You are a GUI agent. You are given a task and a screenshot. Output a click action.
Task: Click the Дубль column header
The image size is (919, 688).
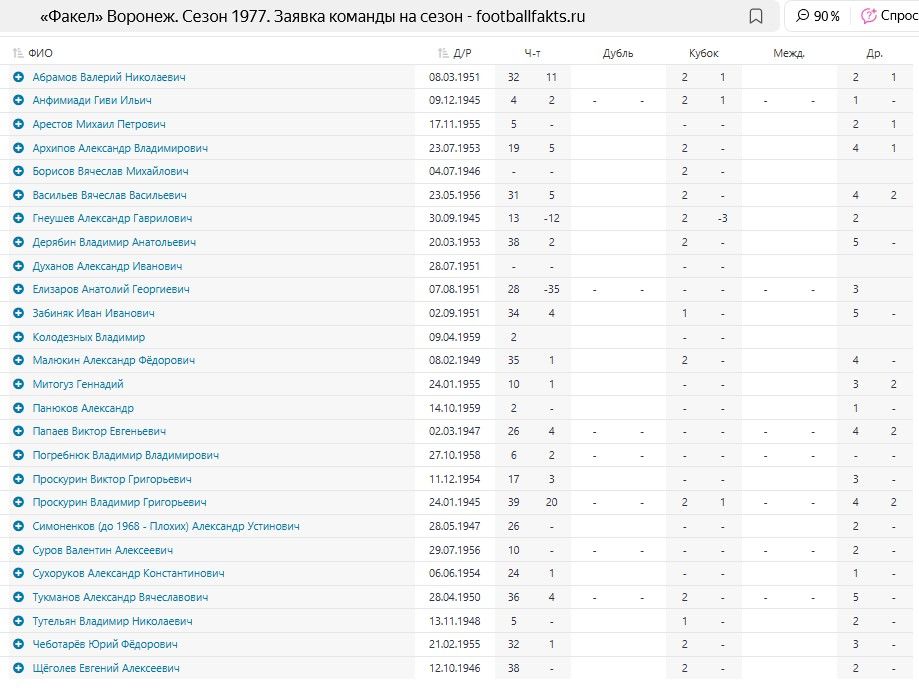coord(618,54)
